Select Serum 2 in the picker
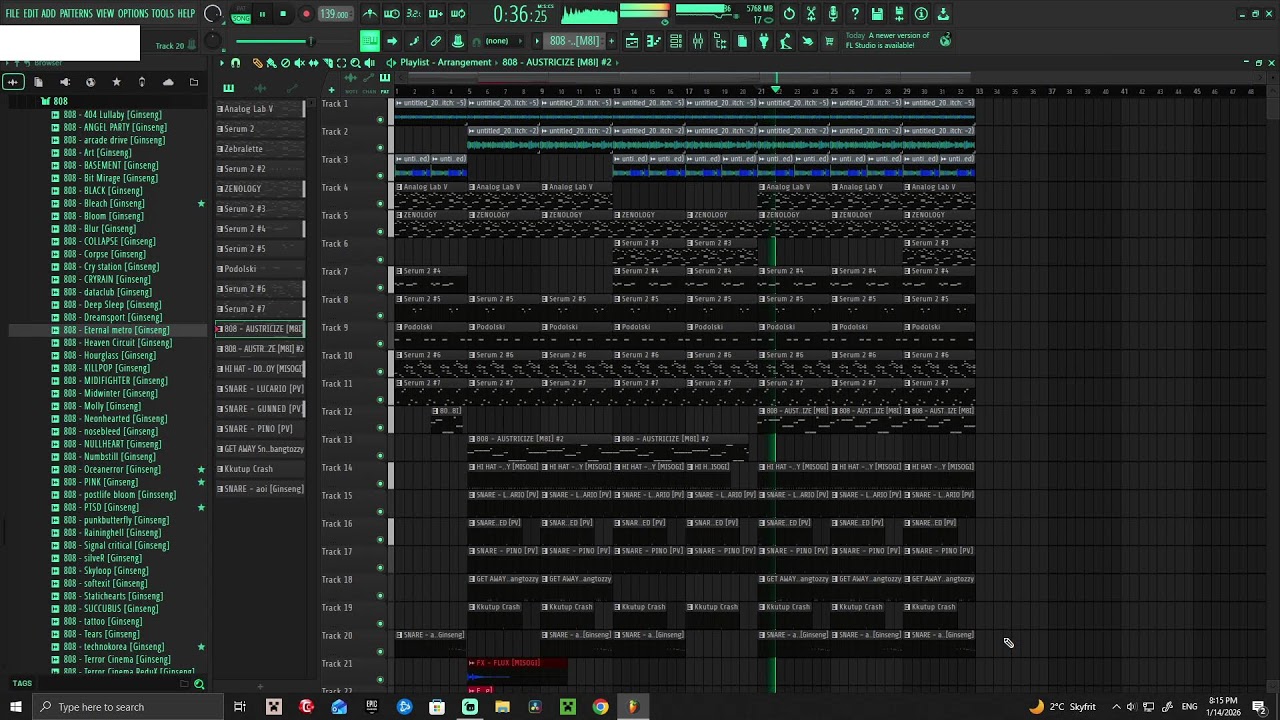The image size is (1280, 720). (x=260, y=129)
